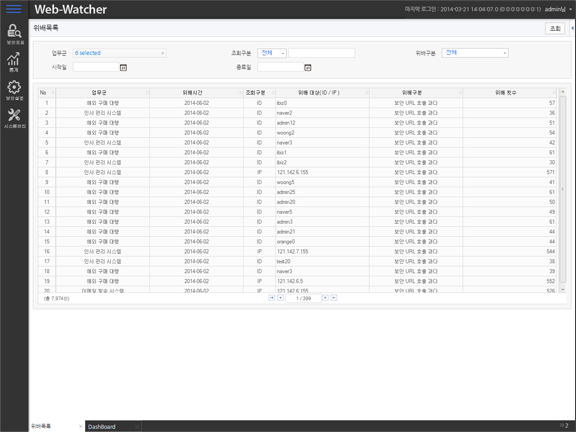Sort by the 조회구분 column header
The height and width of the screenshot is (432, 576).
[259, 93]
